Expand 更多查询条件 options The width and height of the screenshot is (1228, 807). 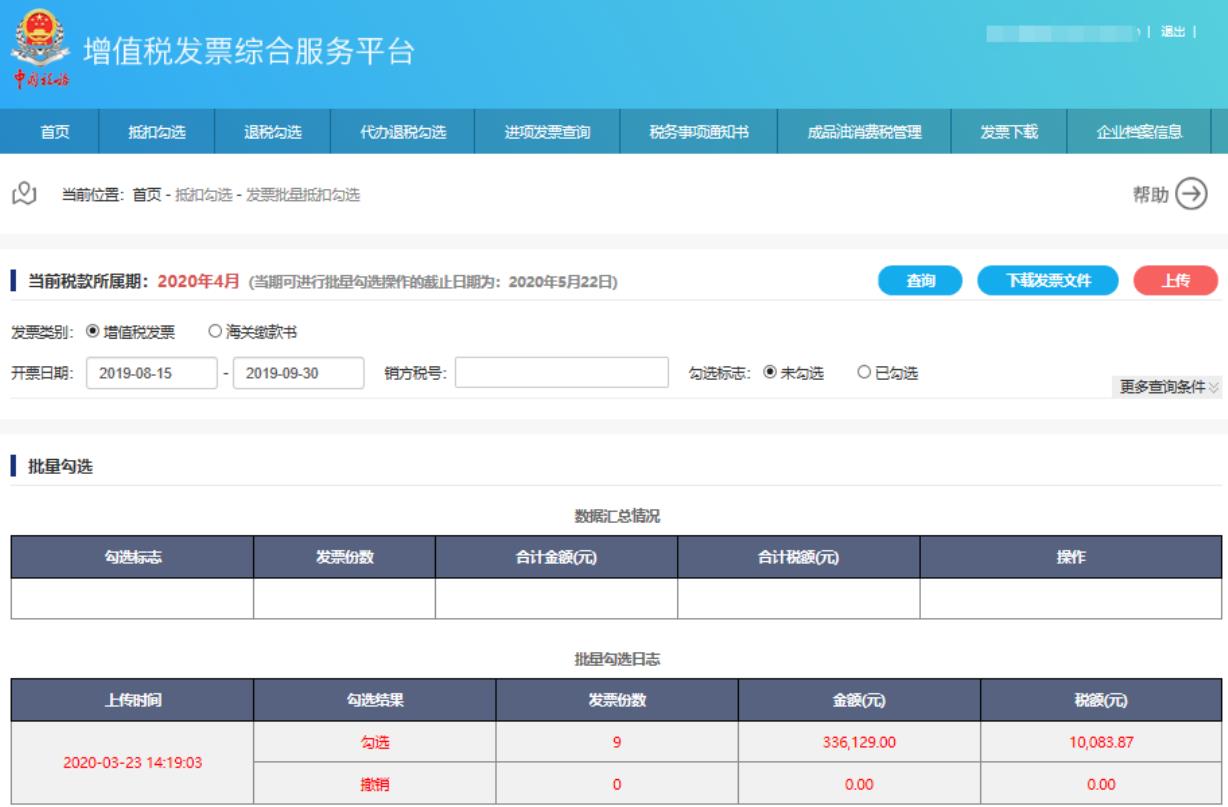point(1166,388)
